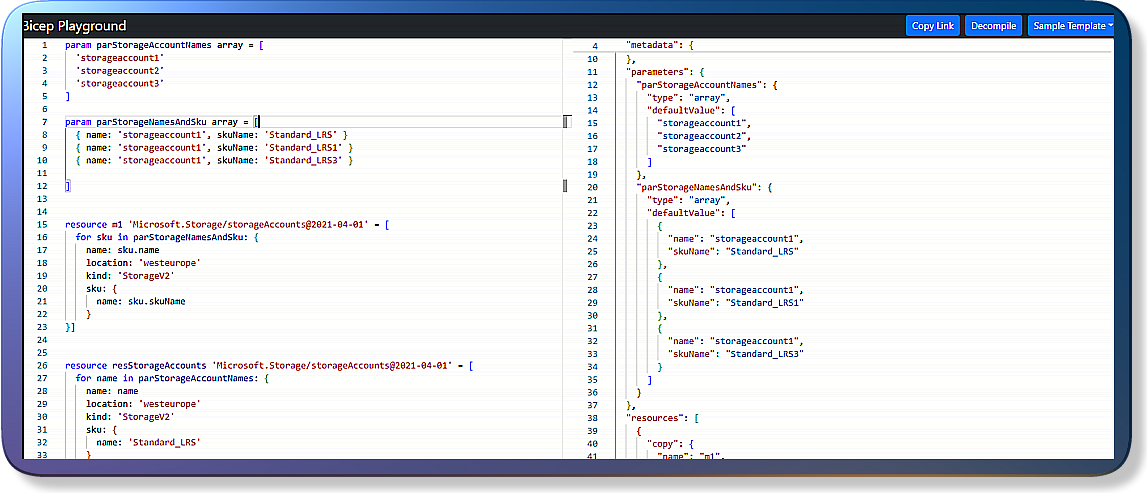This screenshot has width=1147, height=493.
Task: Click the name: 'Standard_LRS' line in Bicep editor
Action: point(148,442)
